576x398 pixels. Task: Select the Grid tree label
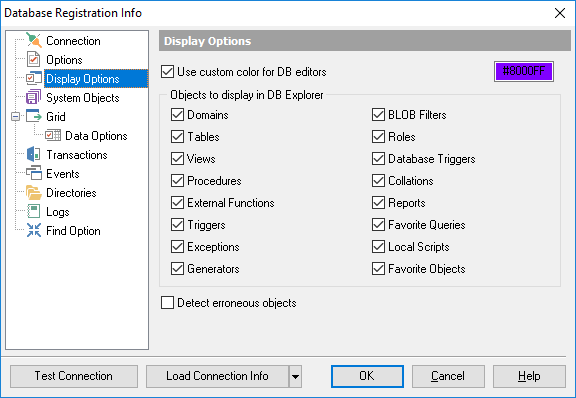[56, 117]
